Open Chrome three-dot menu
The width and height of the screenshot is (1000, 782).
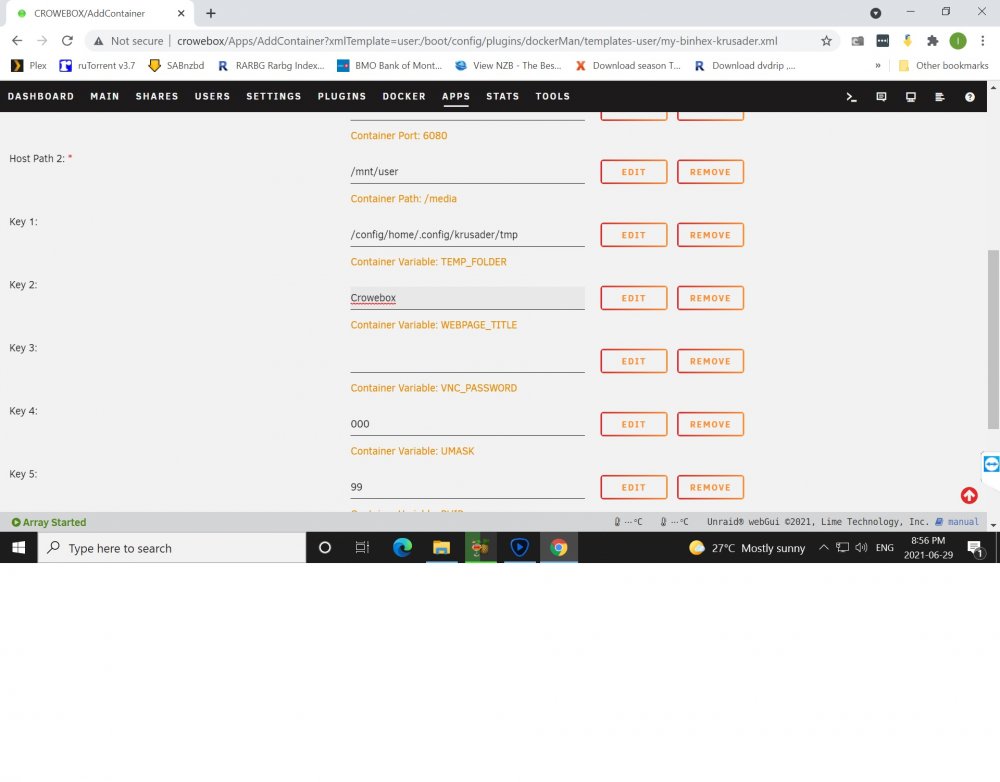(982, 41)
